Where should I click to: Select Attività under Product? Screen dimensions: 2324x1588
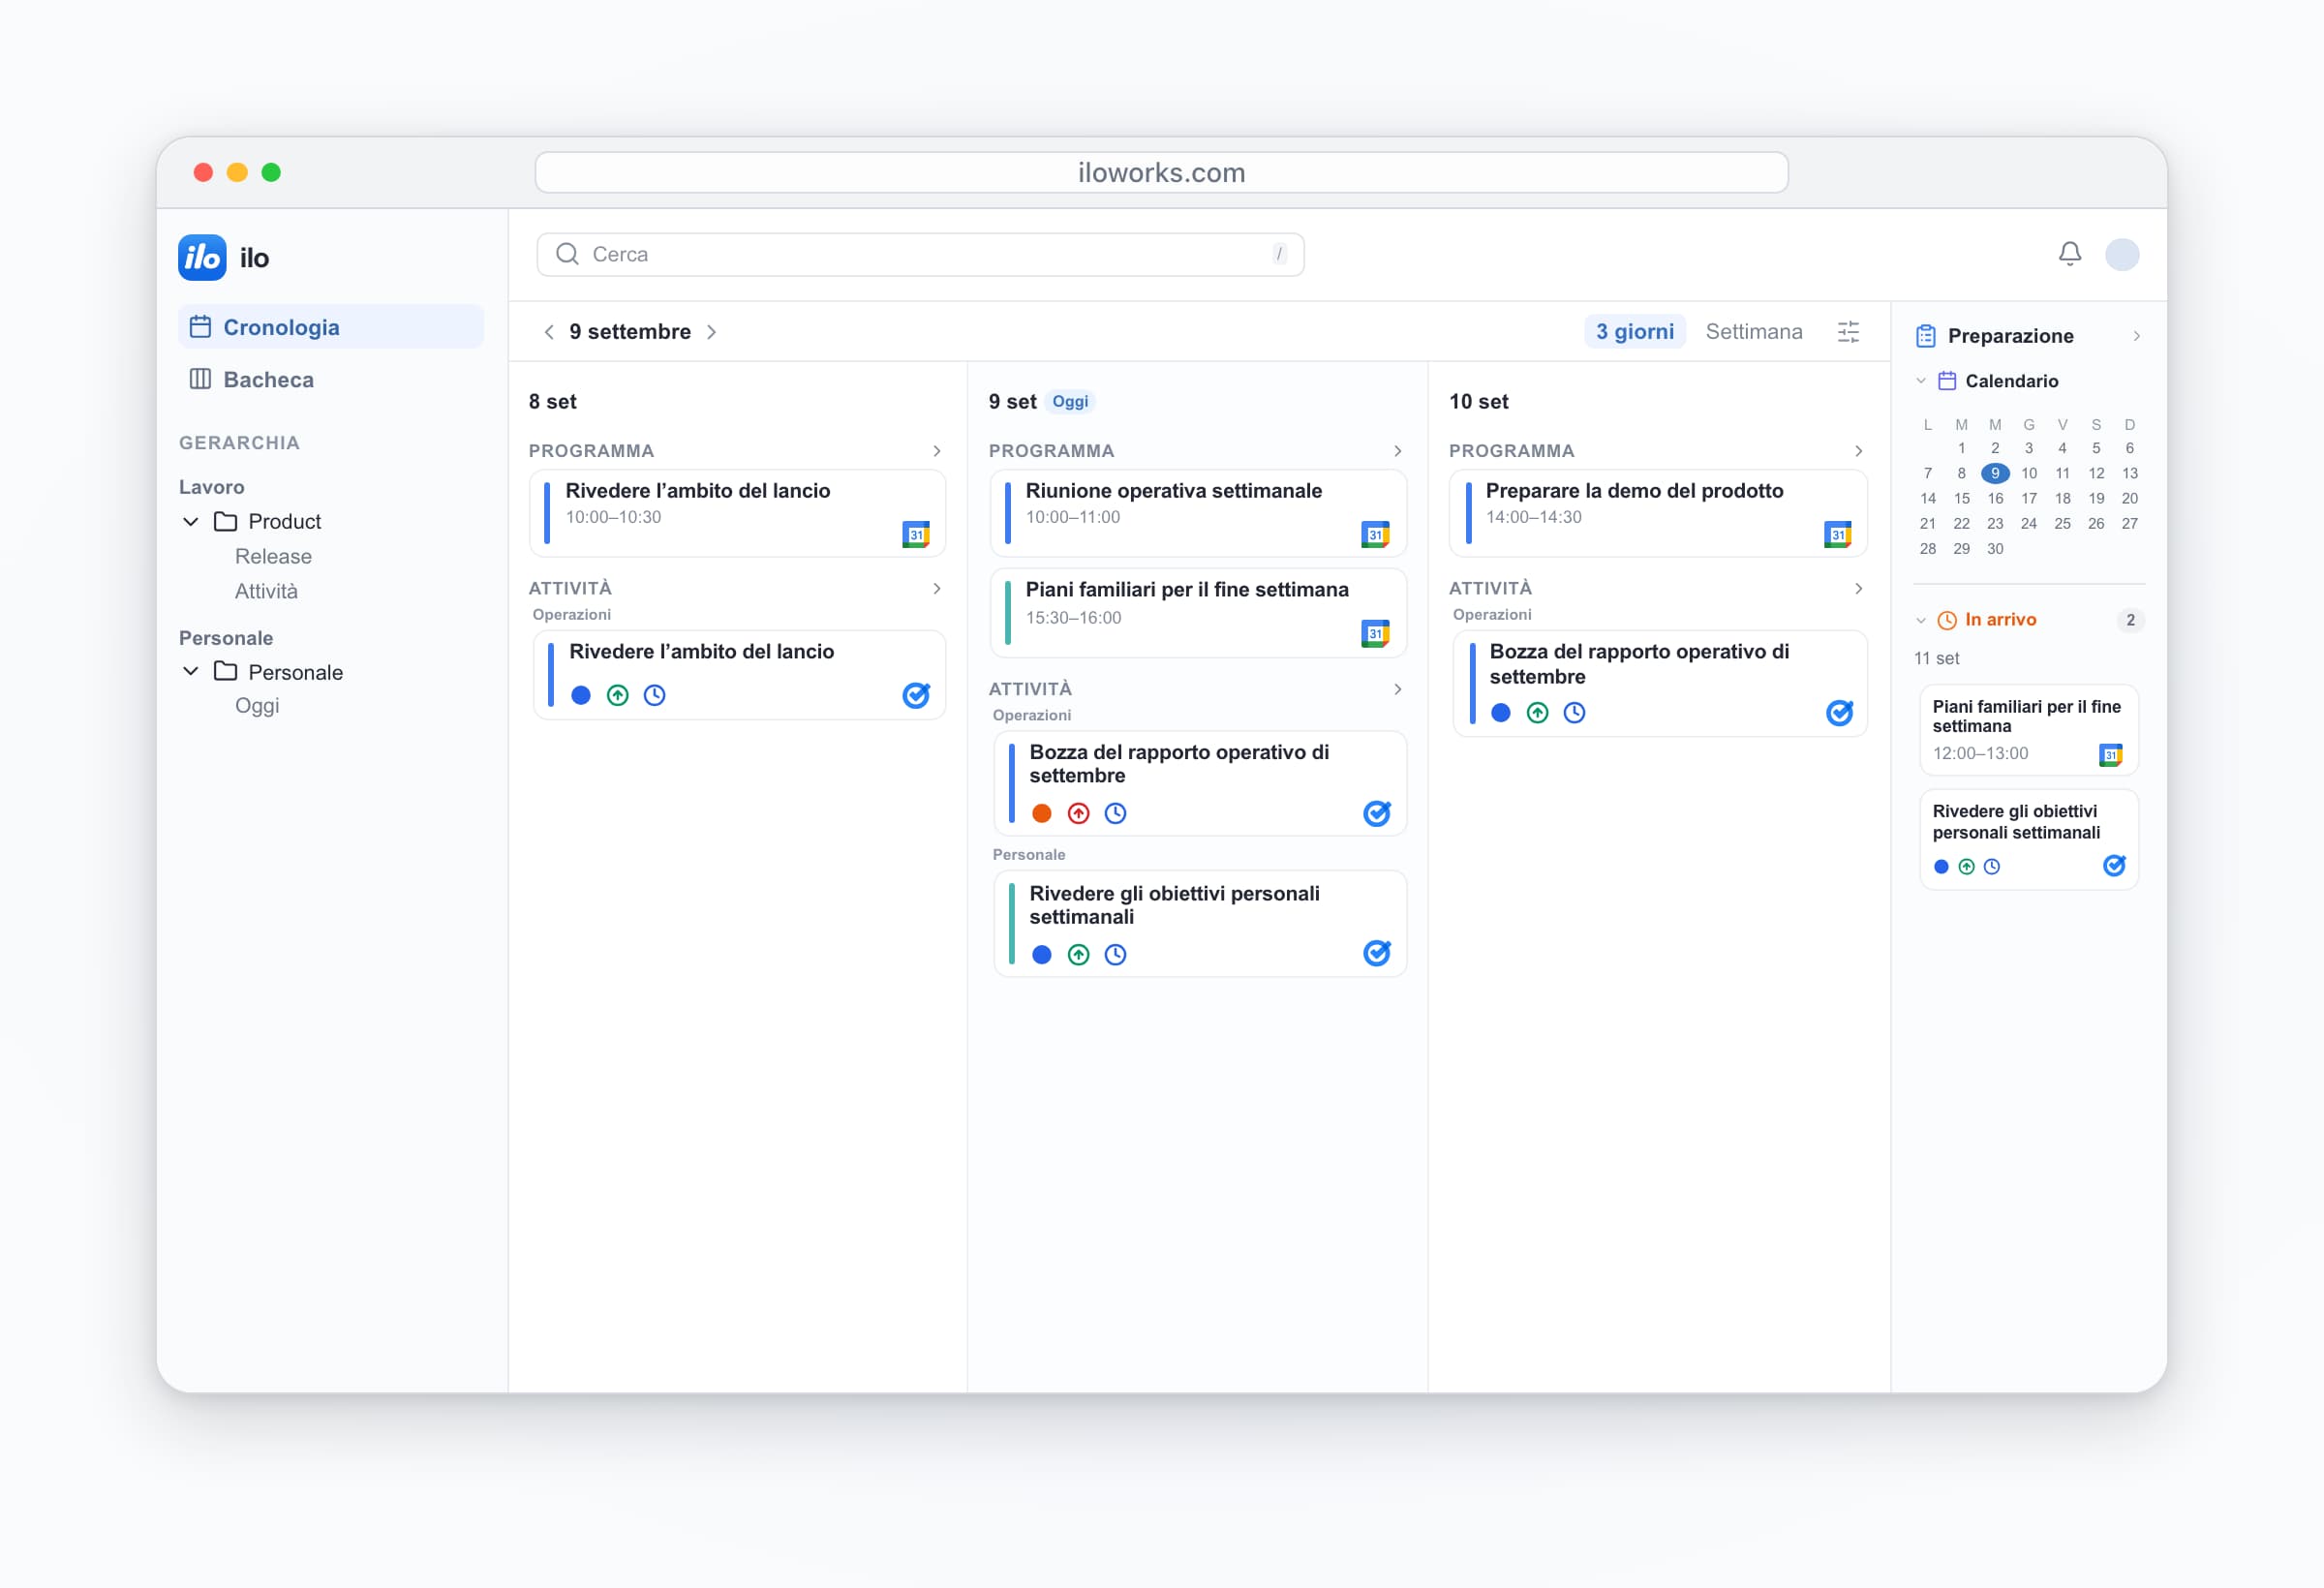(x=266, y=591)
